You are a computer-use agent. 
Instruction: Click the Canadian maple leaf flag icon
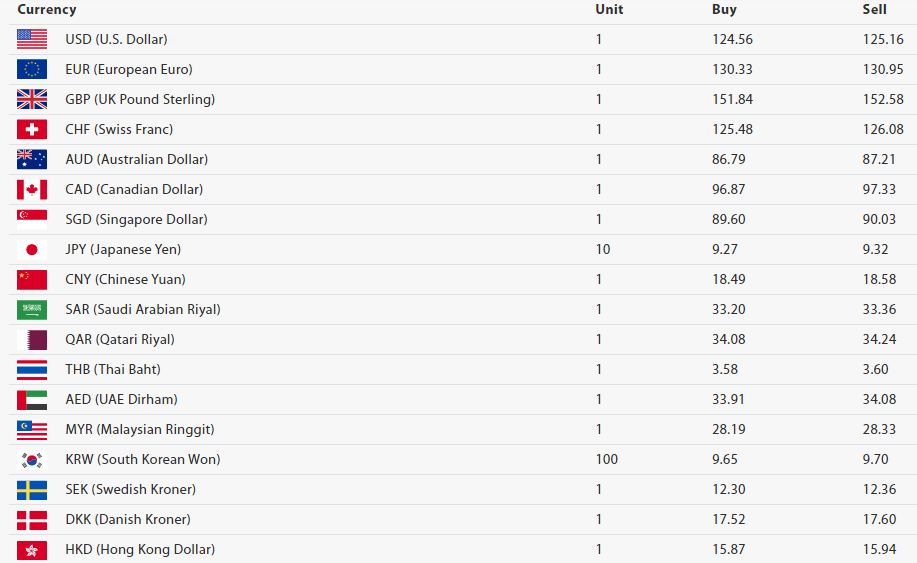32,189
